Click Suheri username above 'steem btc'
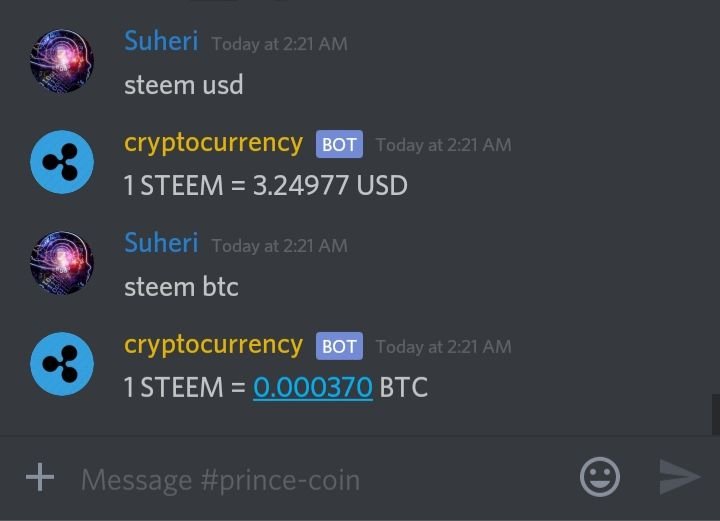This screenshot has height=521, width=720. [161, 242]
